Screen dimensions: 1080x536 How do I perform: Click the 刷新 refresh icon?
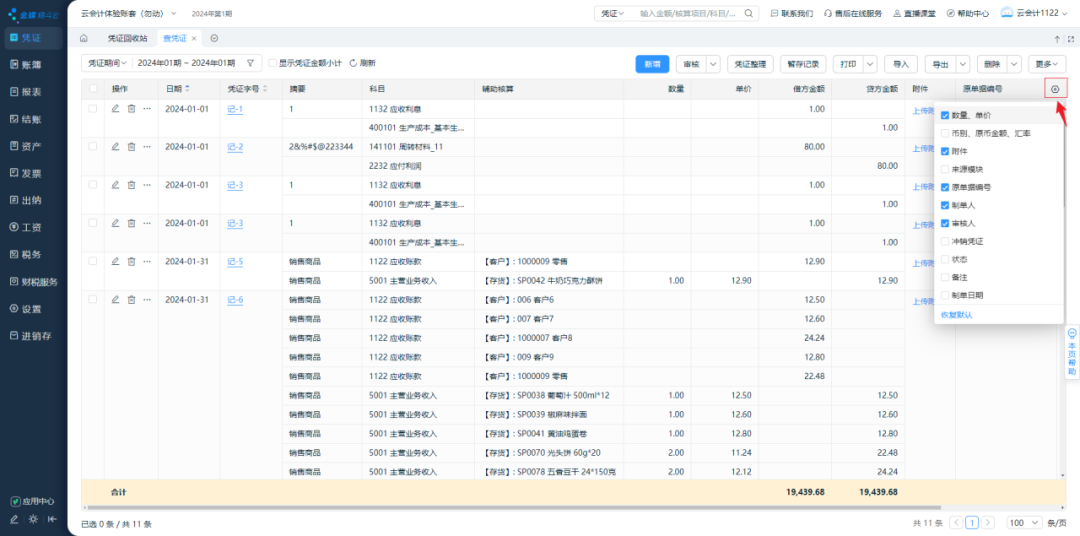[353, 63]
